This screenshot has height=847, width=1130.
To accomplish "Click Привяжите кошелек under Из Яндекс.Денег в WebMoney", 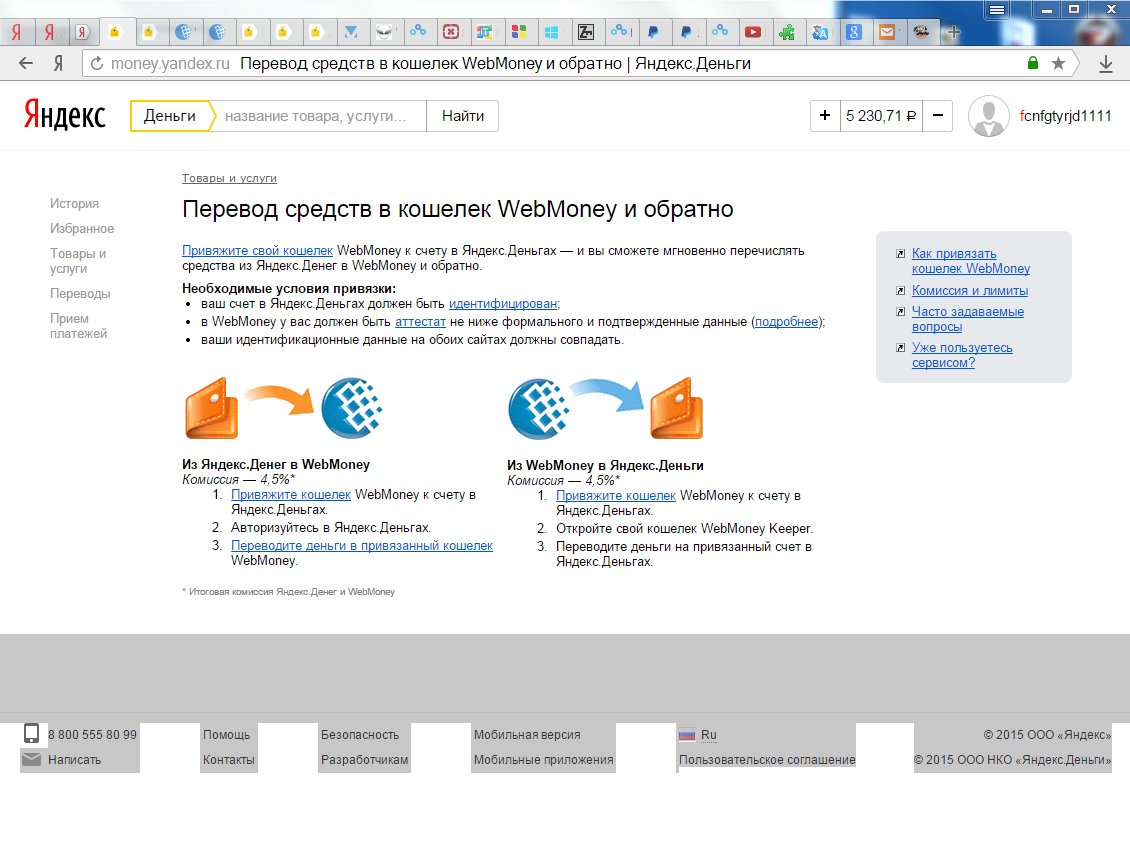I will click(x=291, y=495).
